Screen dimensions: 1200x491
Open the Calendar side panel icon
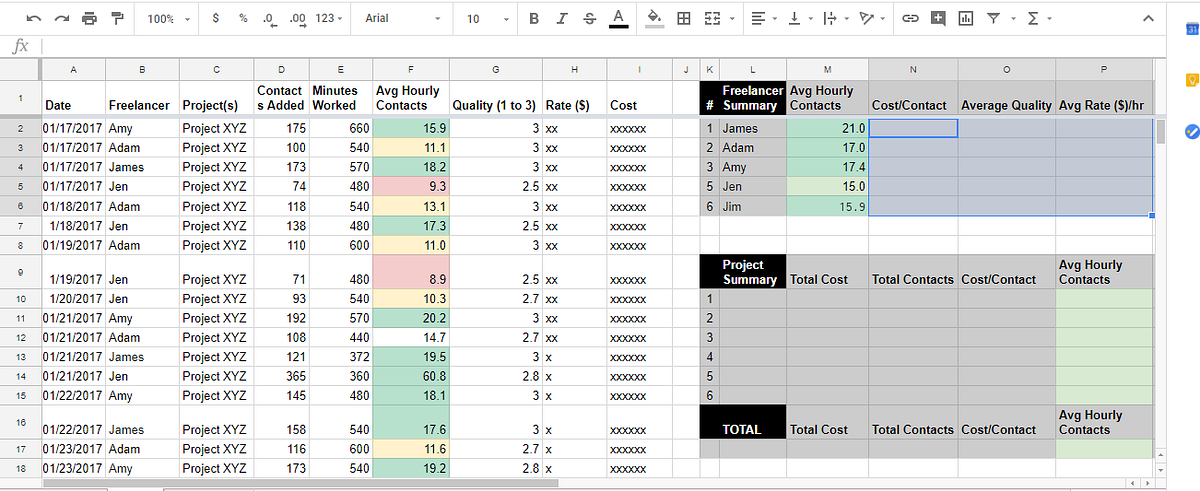pos(1191,29)
